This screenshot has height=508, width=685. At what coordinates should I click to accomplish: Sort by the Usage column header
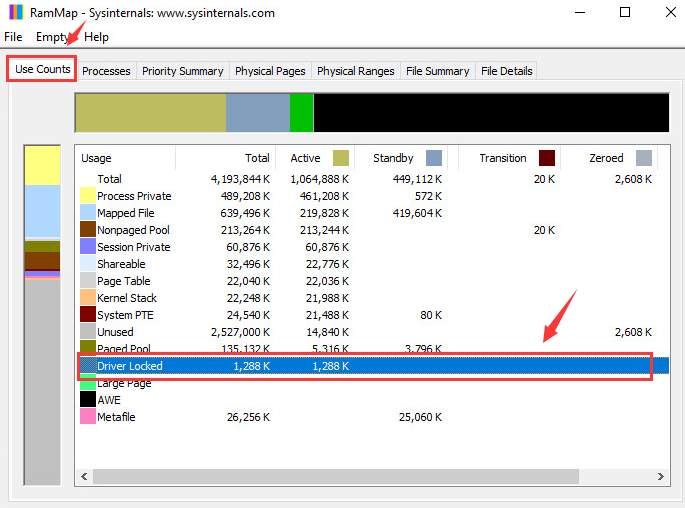coord(126,158)
